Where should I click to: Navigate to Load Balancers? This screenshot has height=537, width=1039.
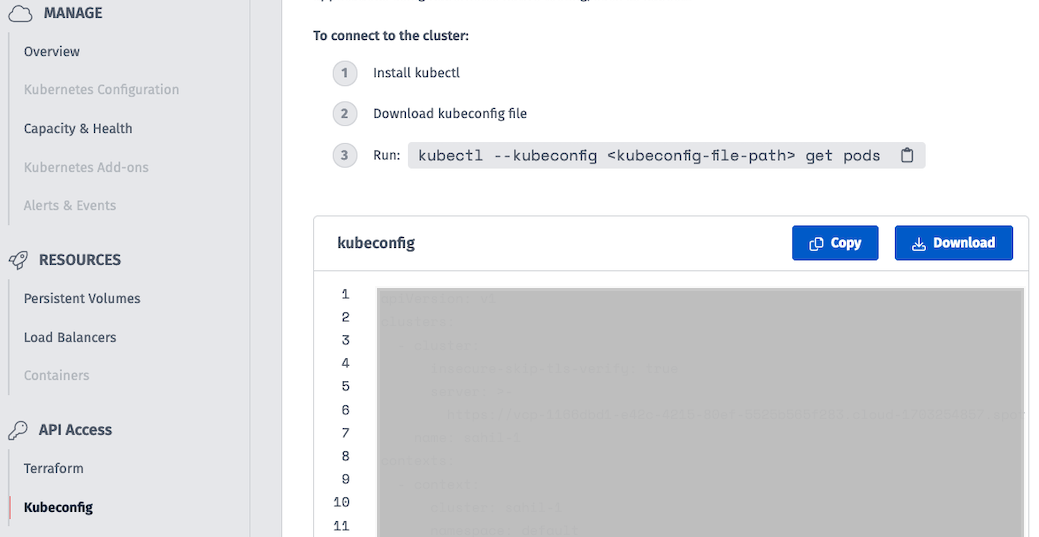pyautogui.click(x=70, y=337)
